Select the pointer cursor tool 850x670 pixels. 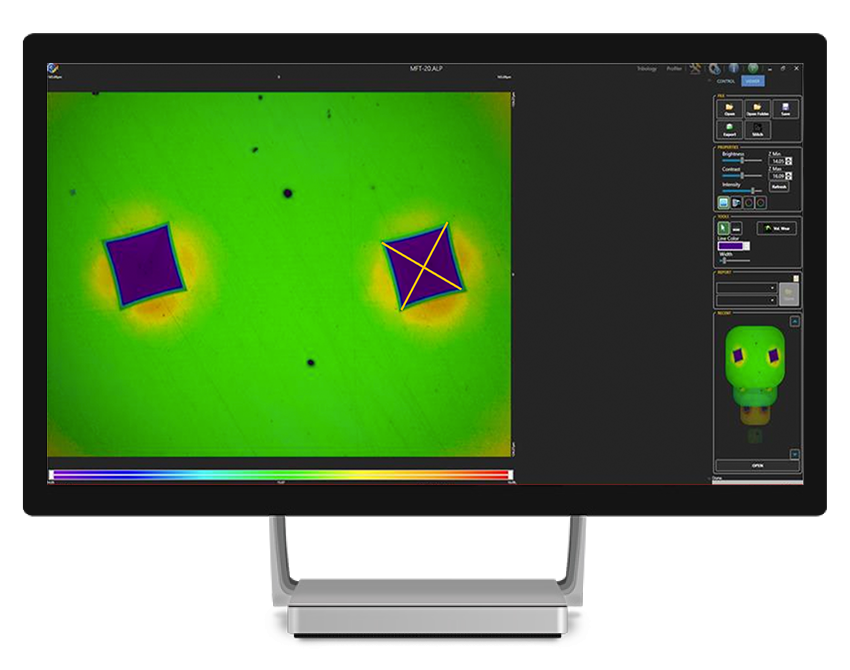pos(724,228)
